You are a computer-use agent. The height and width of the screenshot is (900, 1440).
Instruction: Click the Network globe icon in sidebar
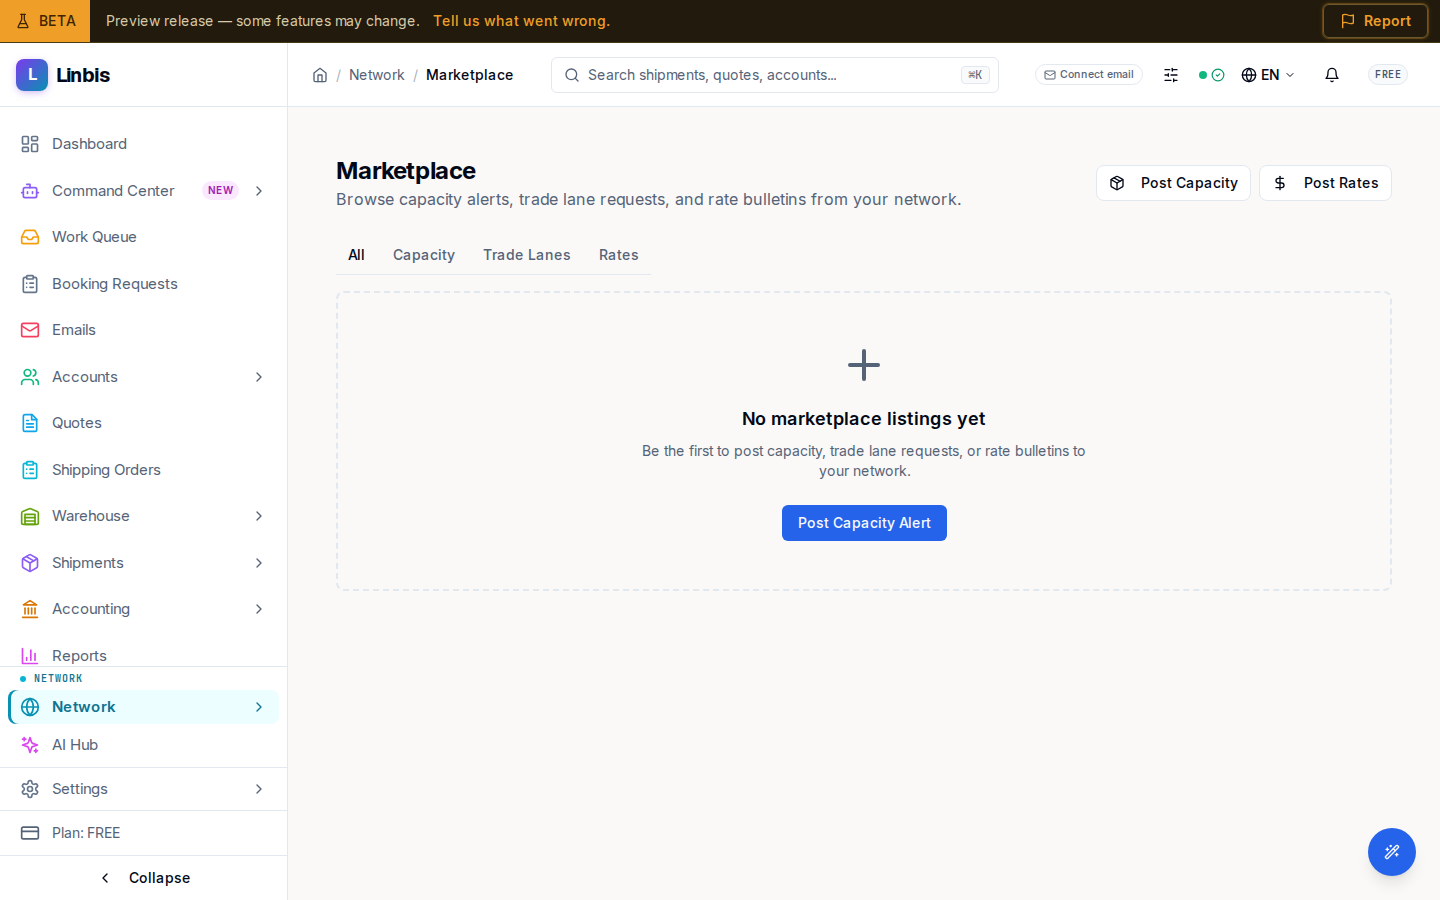[30, 707]
